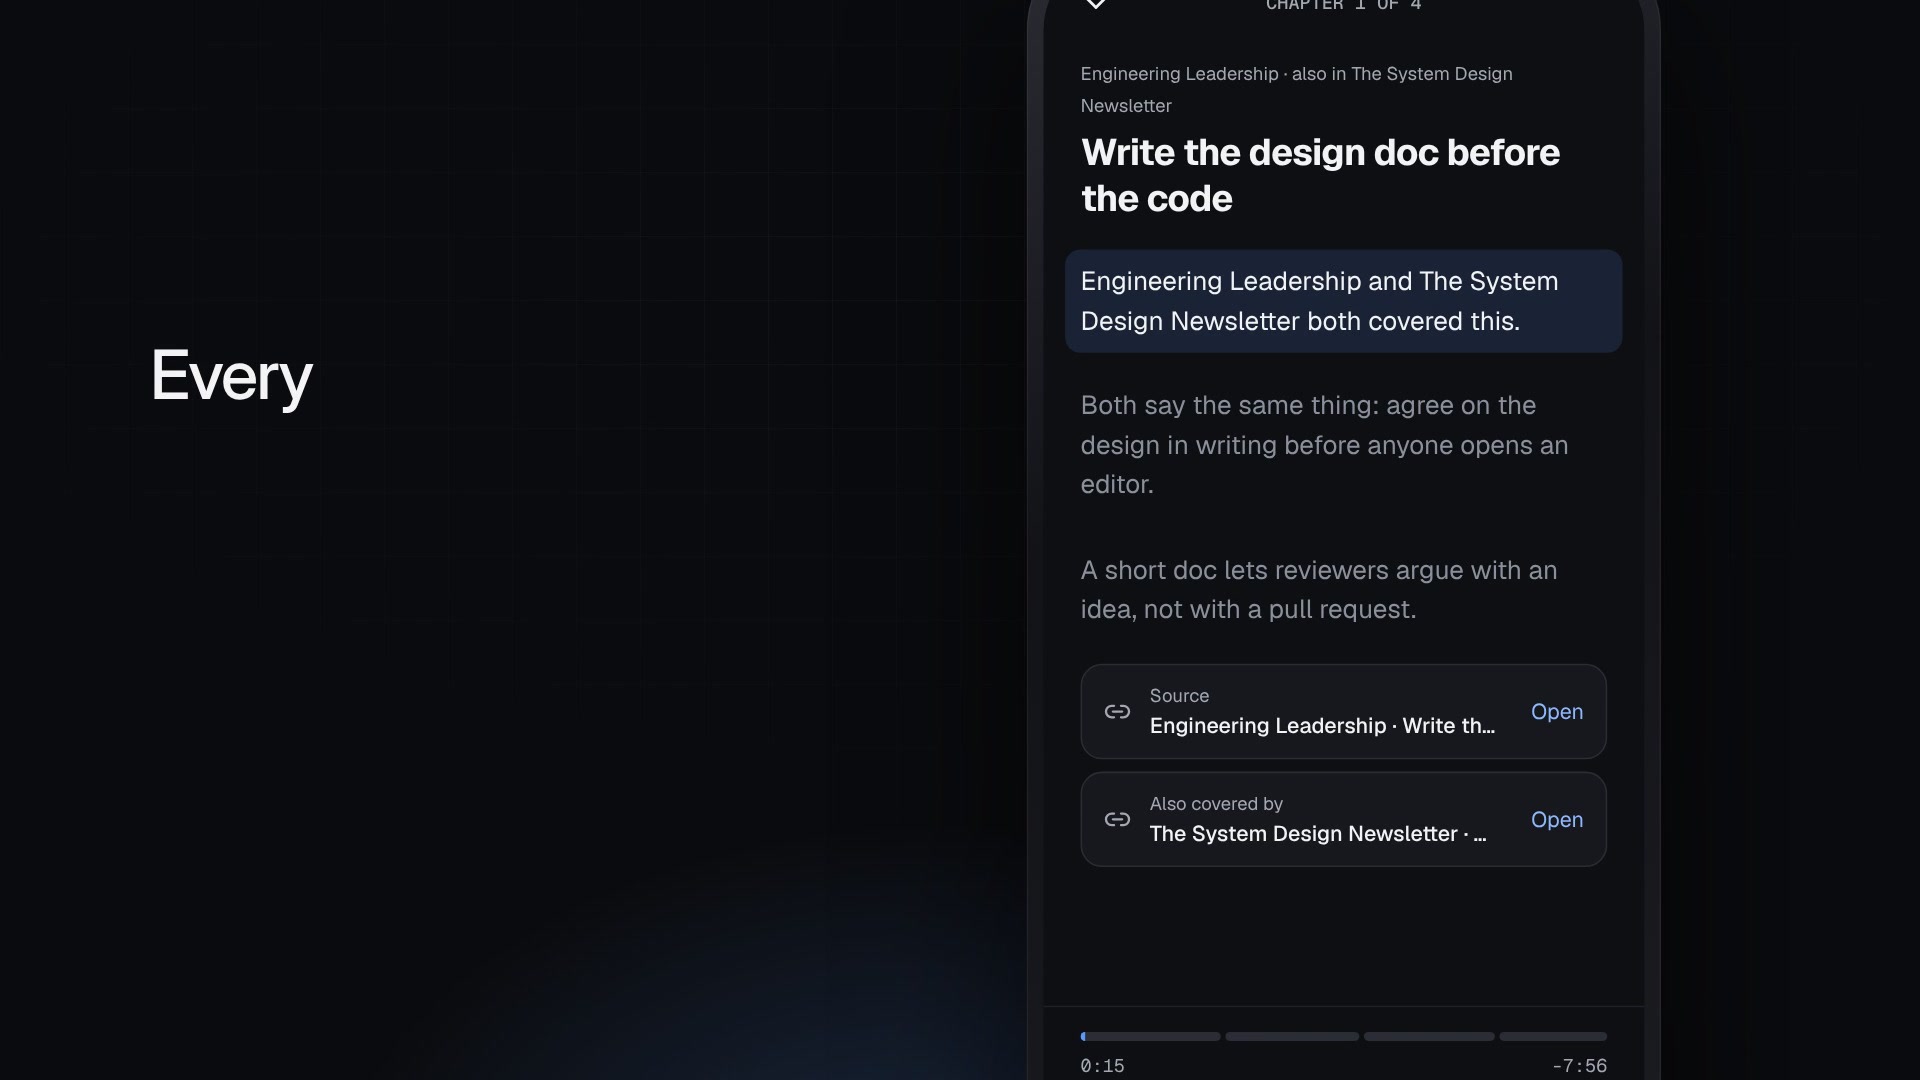Jump to second chapter progress segment

click(1292, 1036)
